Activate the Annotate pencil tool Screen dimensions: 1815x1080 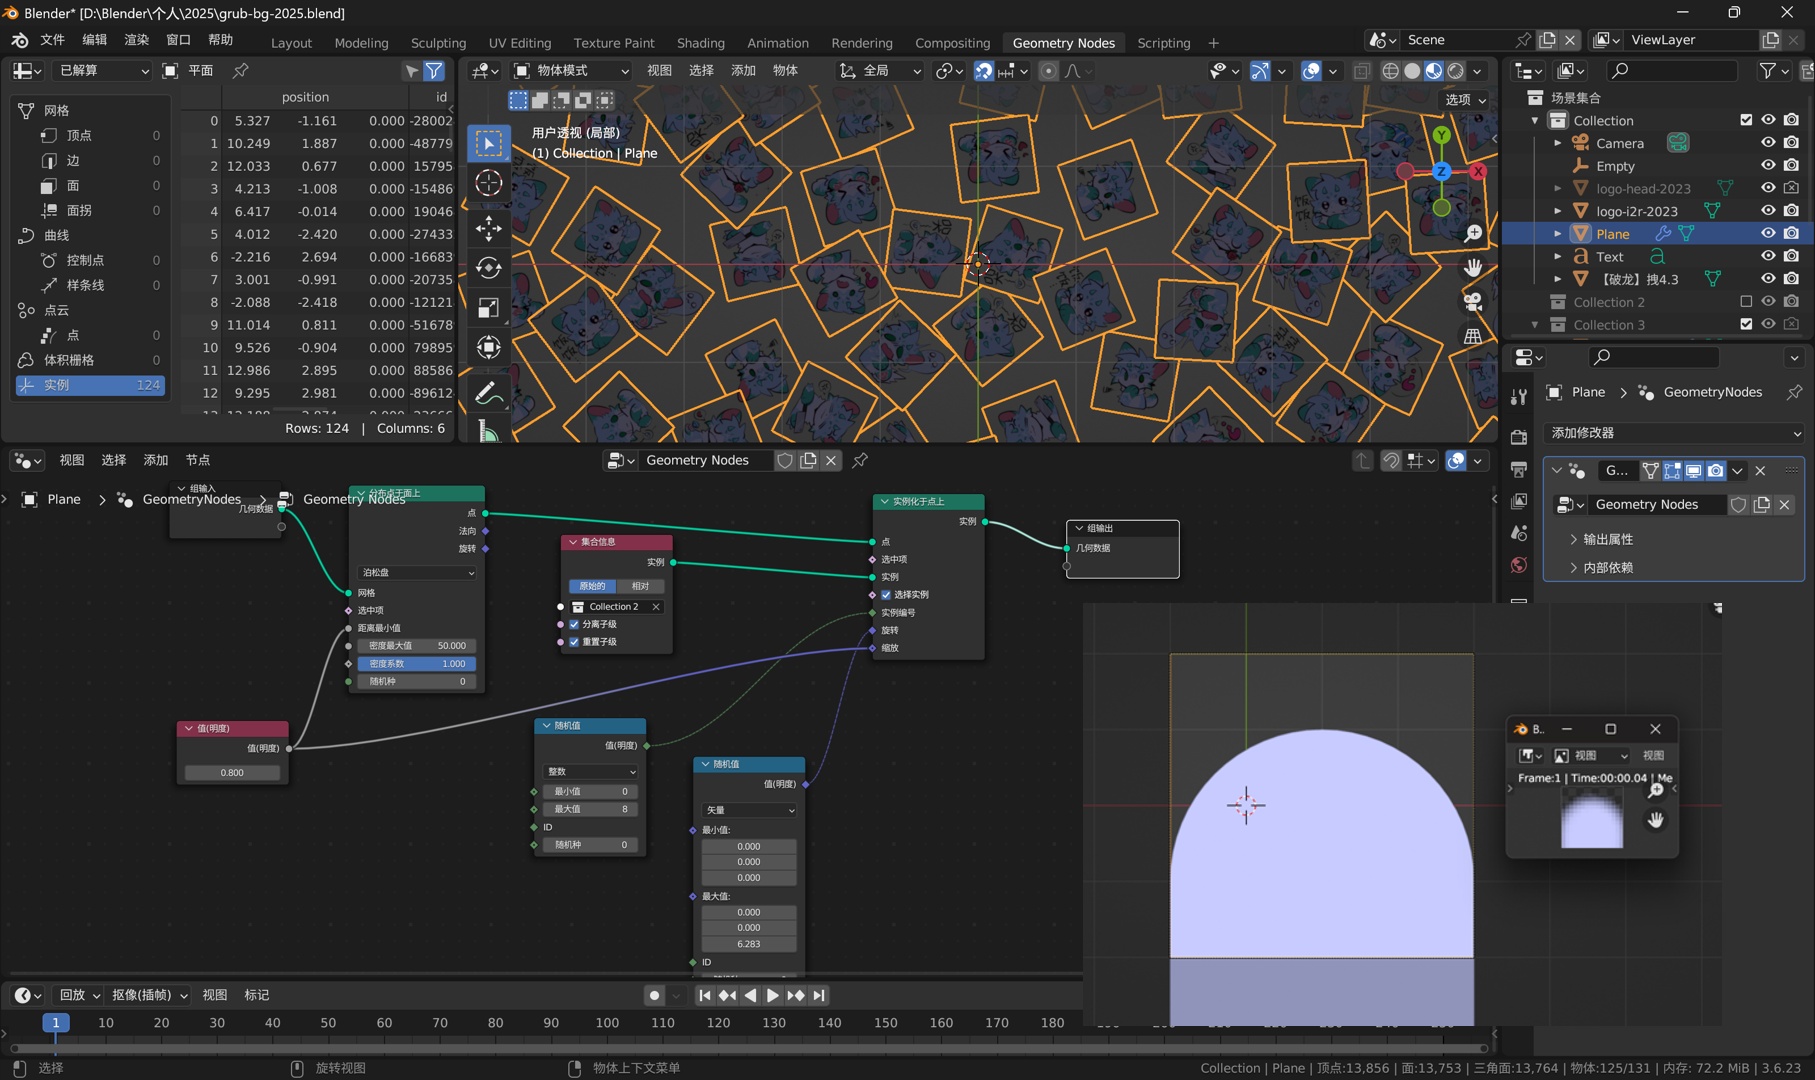[488, 393]
